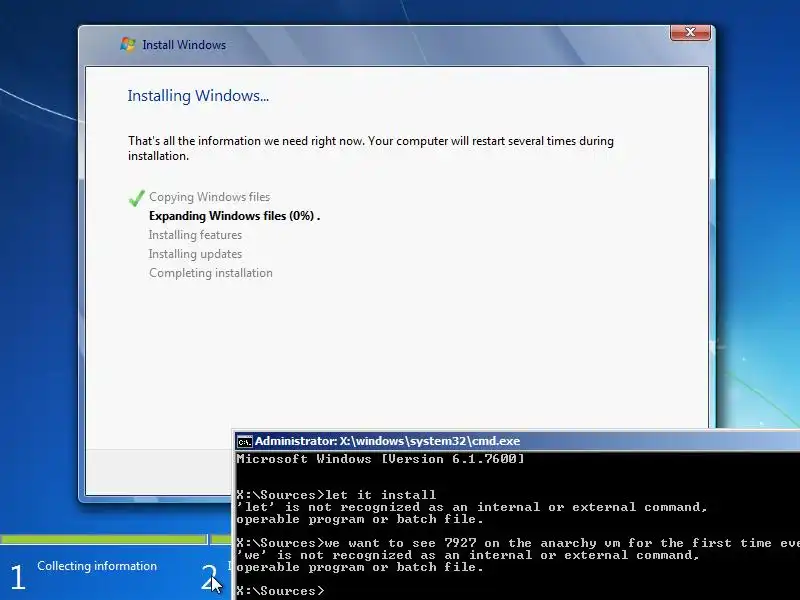Select the 'Copying Windows files' step text
The height and width of the screenshot is (600, 800).
(209, 197)
